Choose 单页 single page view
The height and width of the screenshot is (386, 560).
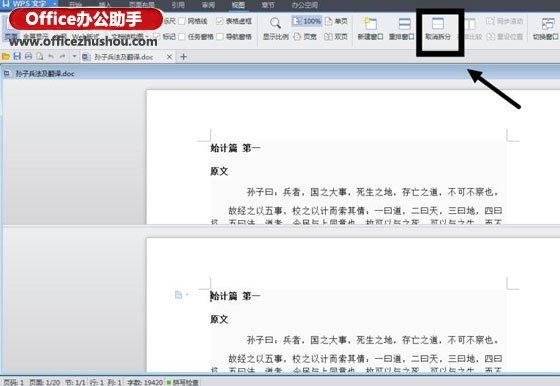(336, 21)
